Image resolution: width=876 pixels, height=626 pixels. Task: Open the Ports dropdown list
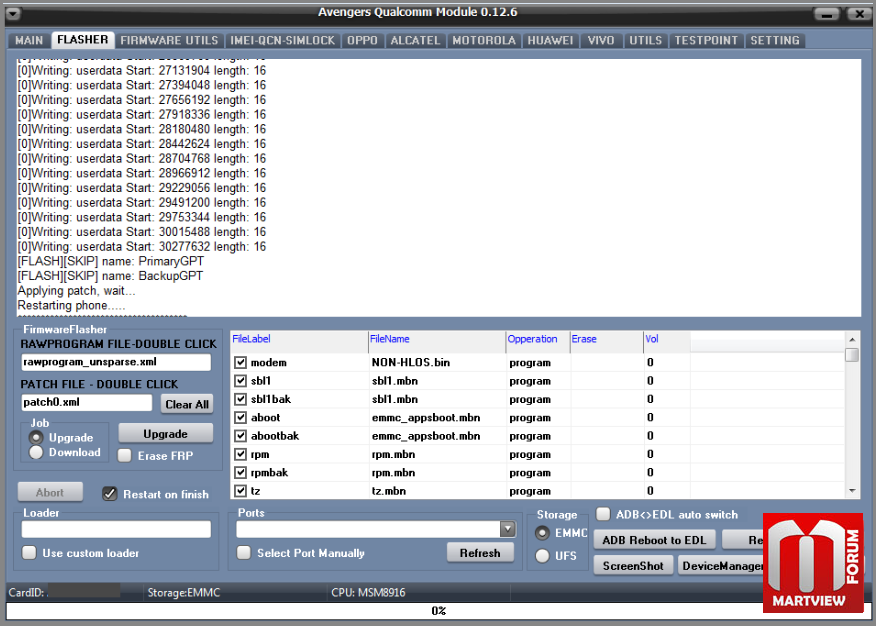[x=507, y=529]
